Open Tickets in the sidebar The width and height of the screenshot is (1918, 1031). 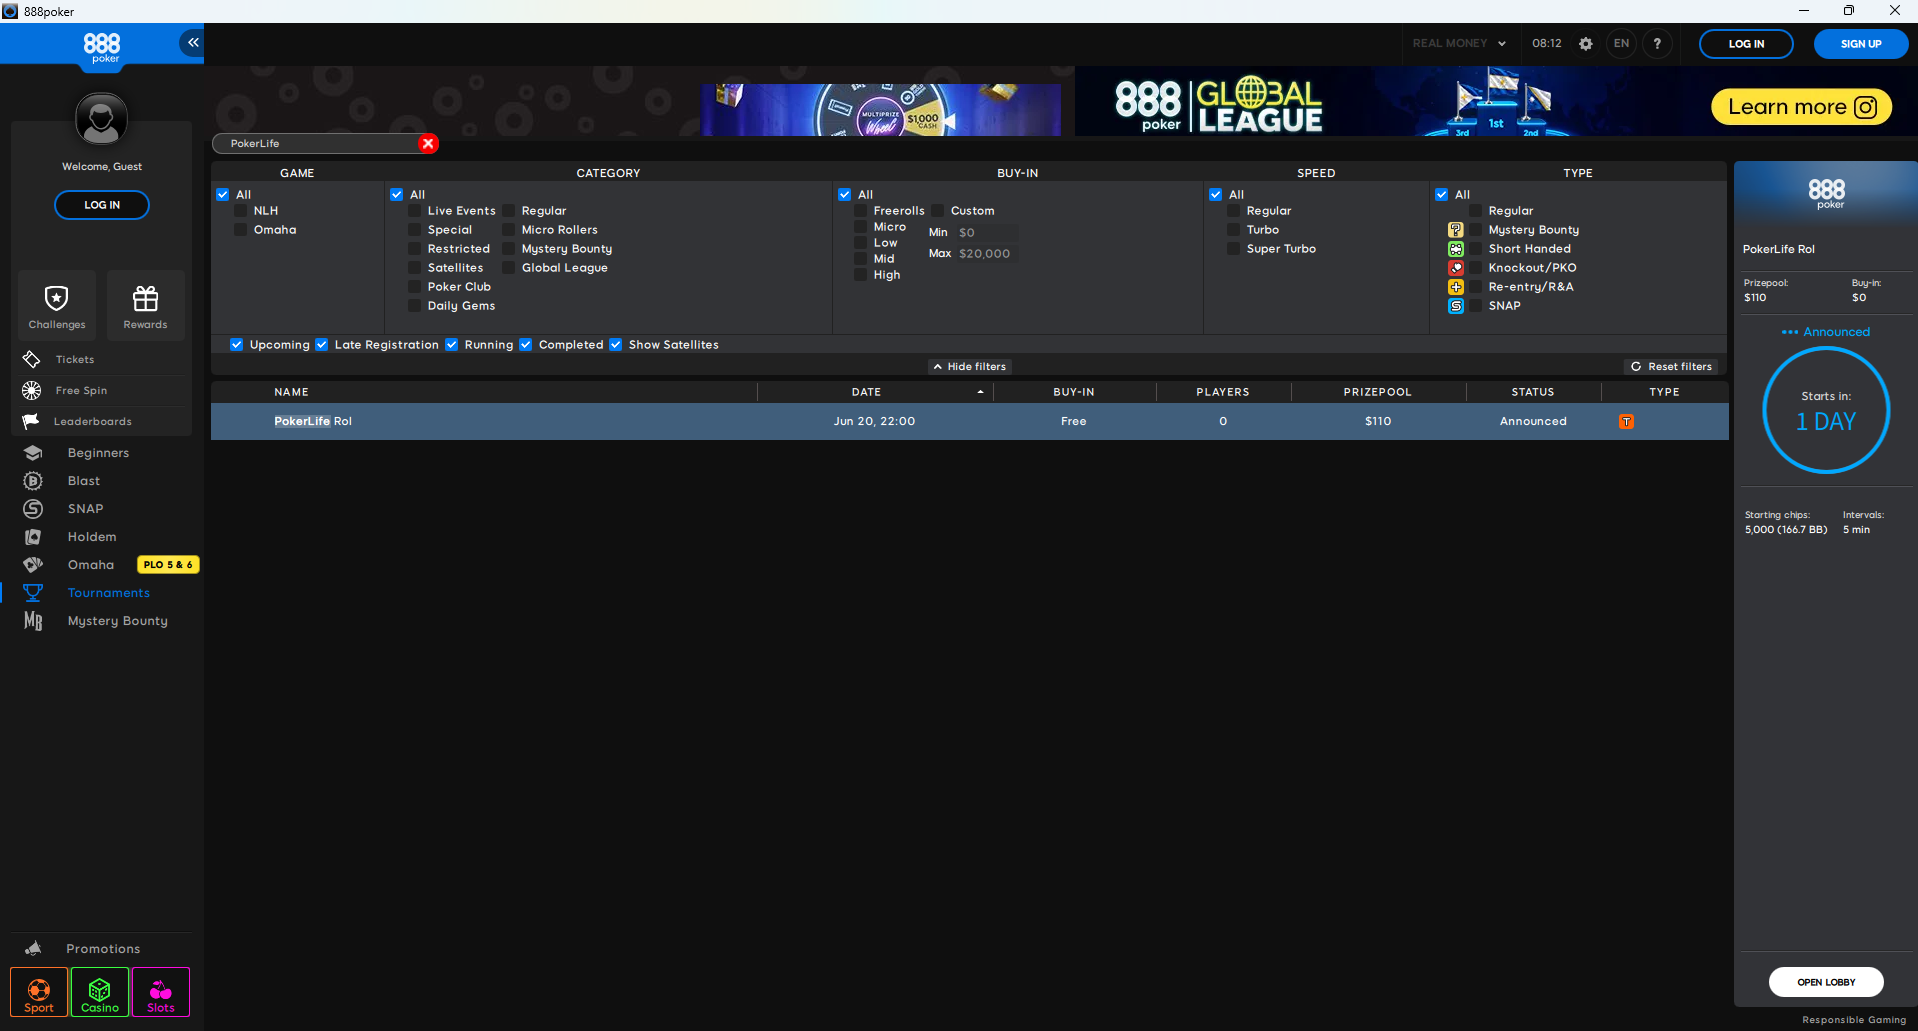click(x=74, y=359)
